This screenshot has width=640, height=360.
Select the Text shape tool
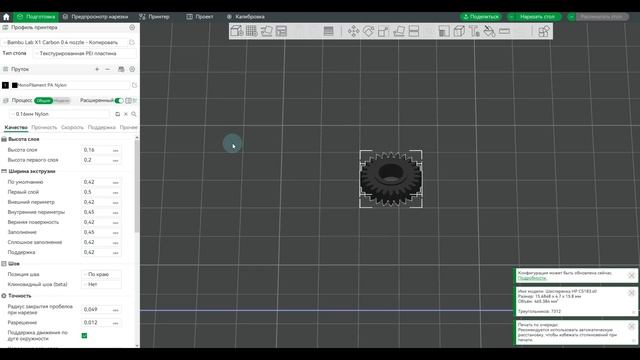click(474, 31)
